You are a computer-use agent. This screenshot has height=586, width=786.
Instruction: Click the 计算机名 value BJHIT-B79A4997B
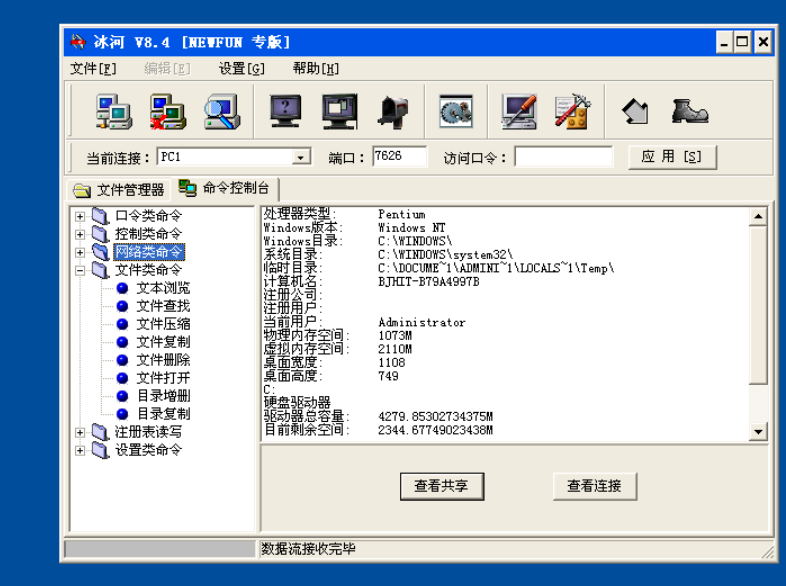pyautogui.click(x=429, y=282)
